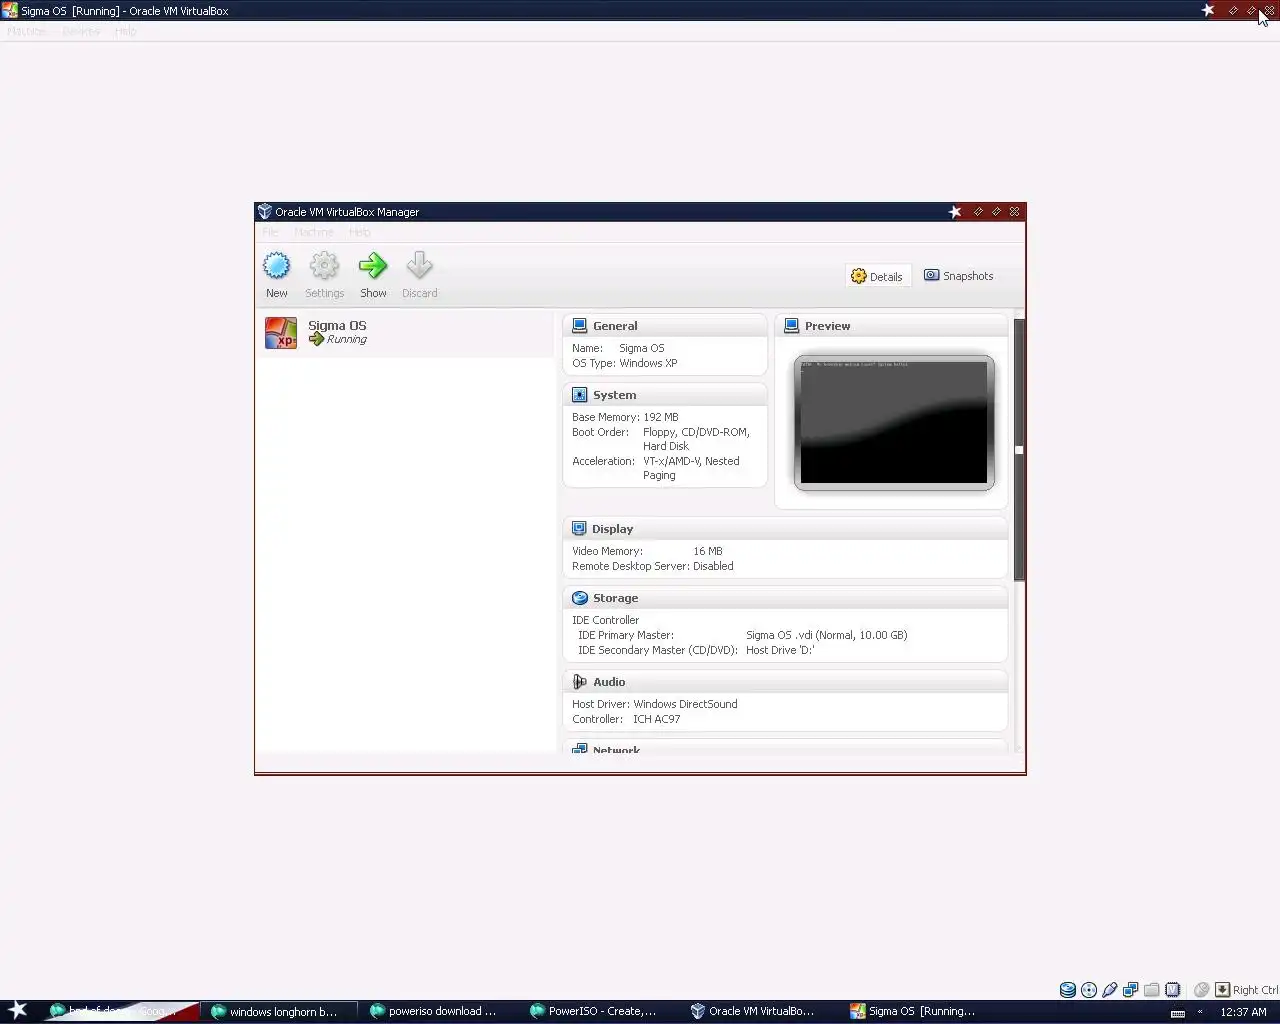Open Settings in the Manager toolbar
The image size is (1280, 1024).
(324, 275)
